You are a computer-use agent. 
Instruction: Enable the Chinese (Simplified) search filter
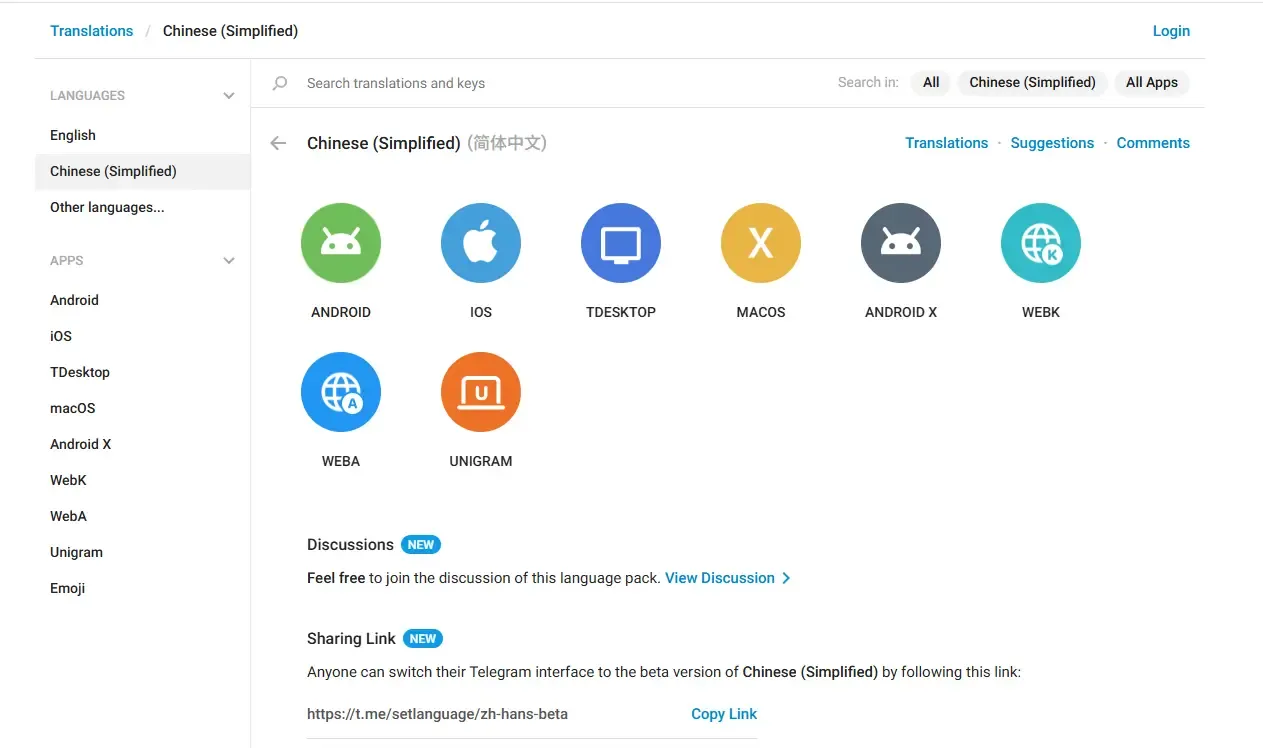[x=1032, y=82]
